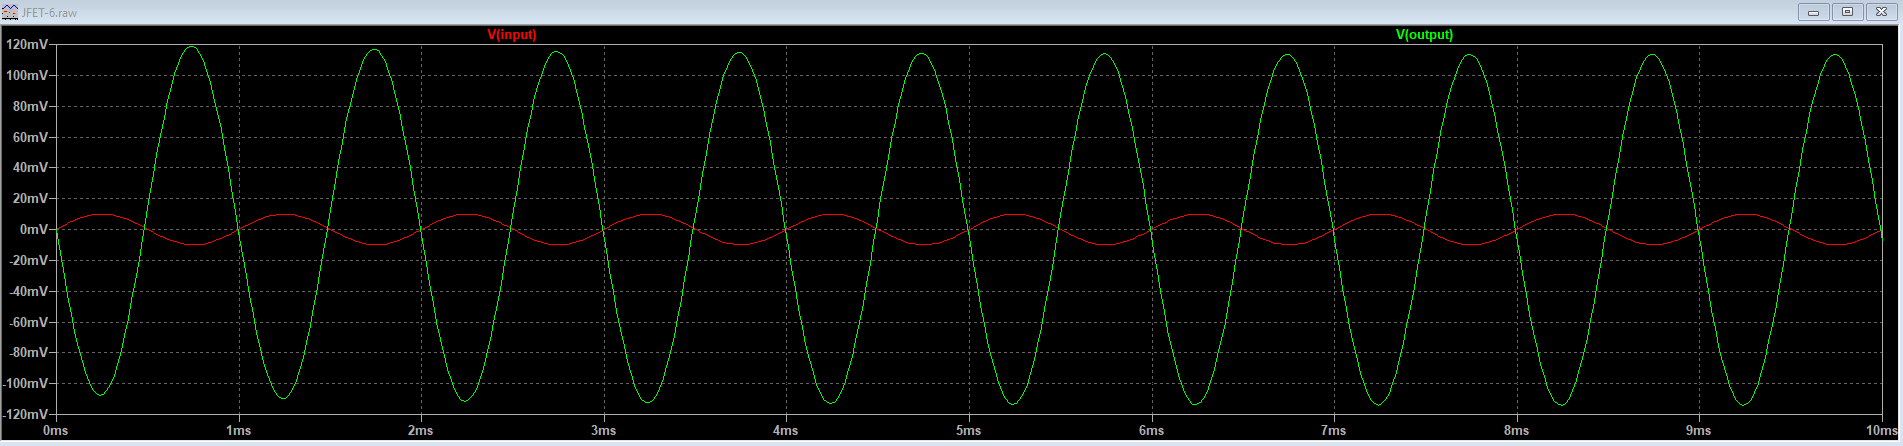
Task: Click the 3ms time axis label
Action: click(603, 431)
